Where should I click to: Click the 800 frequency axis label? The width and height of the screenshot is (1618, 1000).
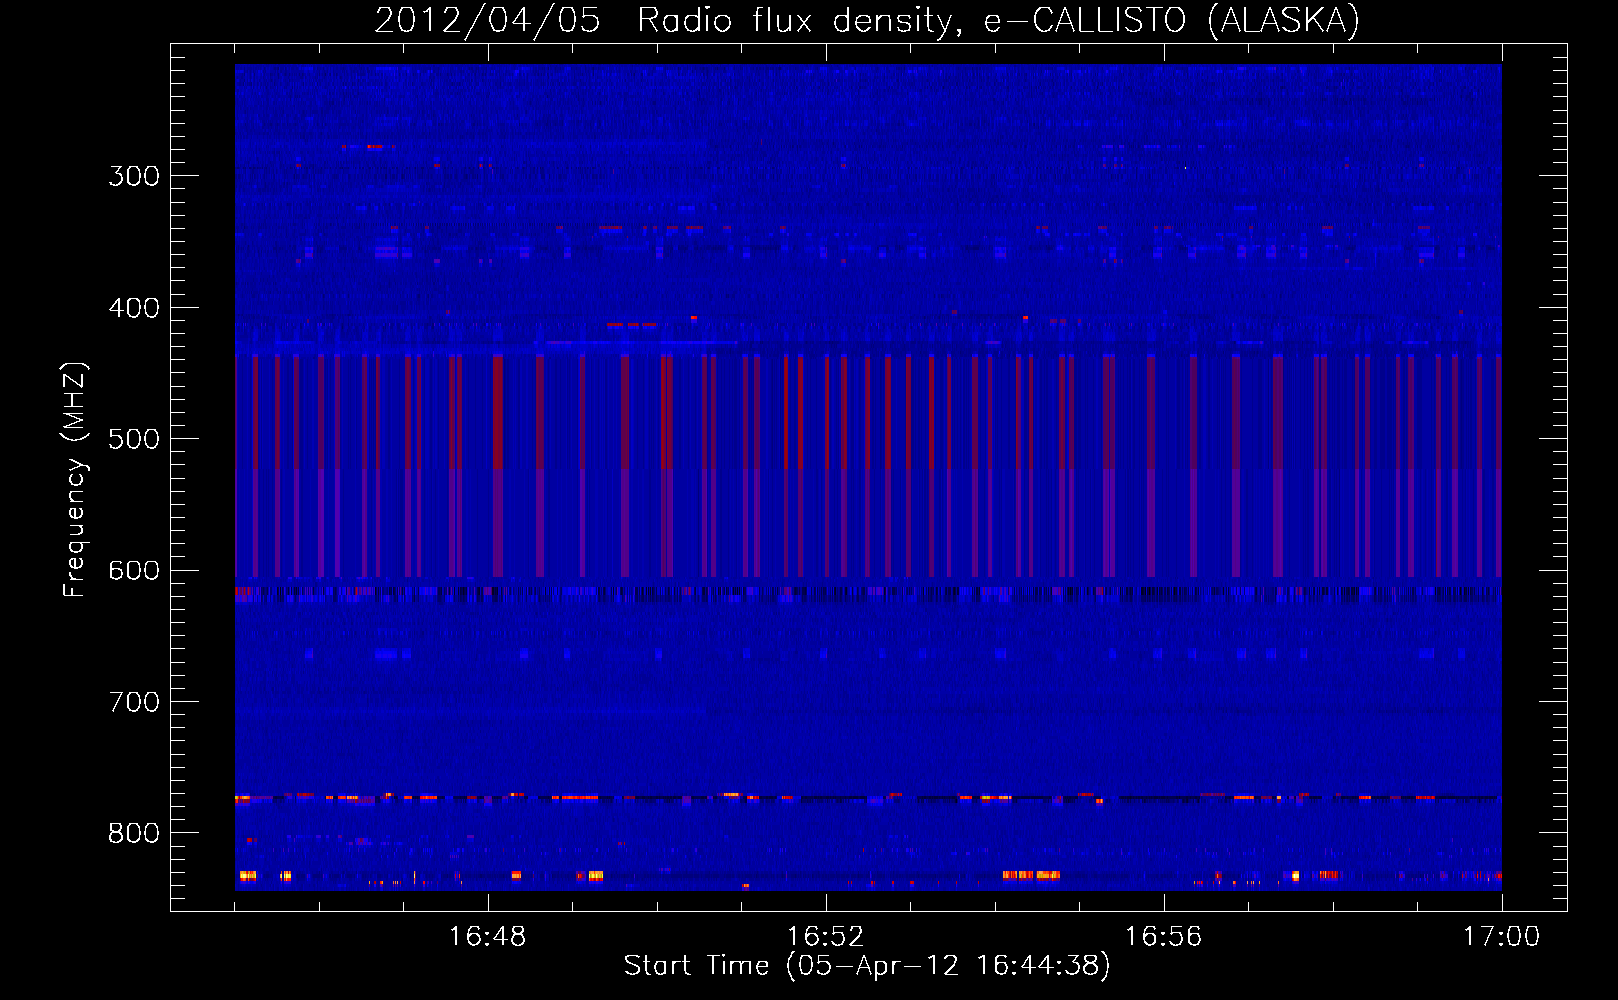134,834
